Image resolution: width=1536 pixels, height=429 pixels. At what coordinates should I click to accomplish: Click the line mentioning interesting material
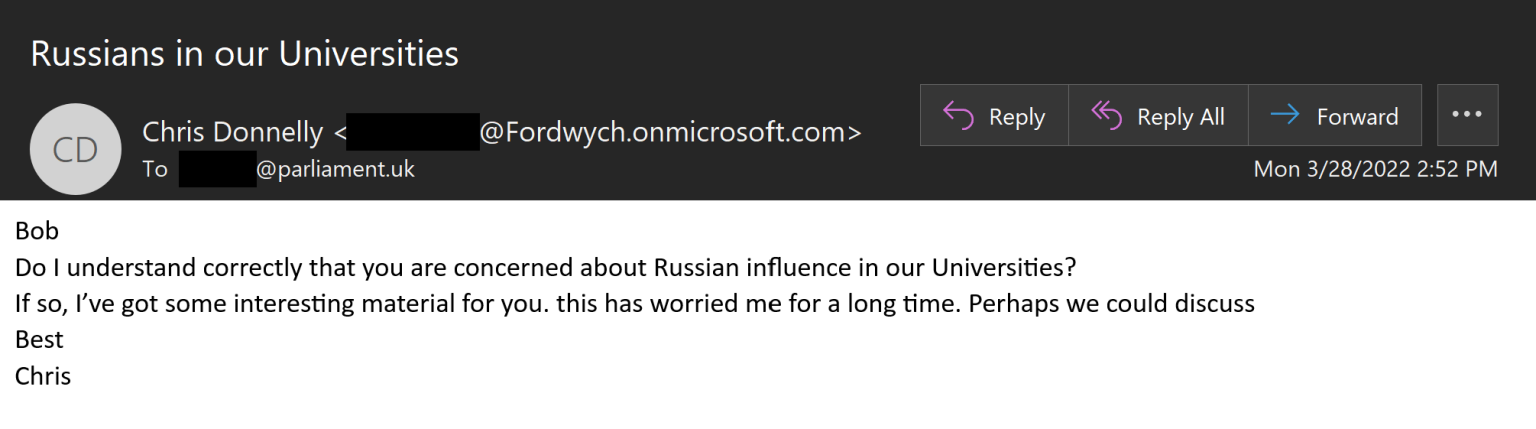point(635,304)
